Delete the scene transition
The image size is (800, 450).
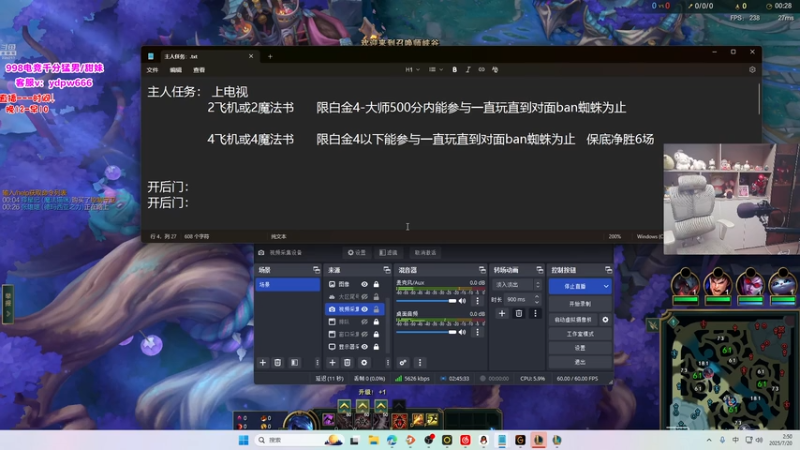[x=518, y=313]
